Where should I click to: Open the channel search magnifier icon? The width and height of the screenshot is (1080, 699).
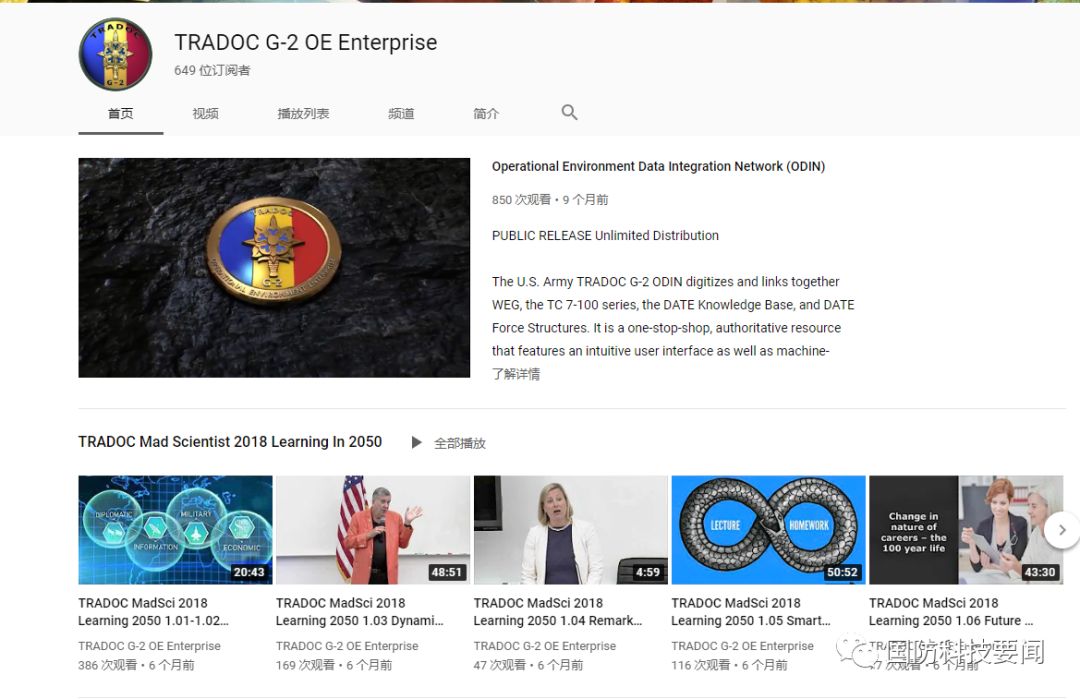point(569,112)
